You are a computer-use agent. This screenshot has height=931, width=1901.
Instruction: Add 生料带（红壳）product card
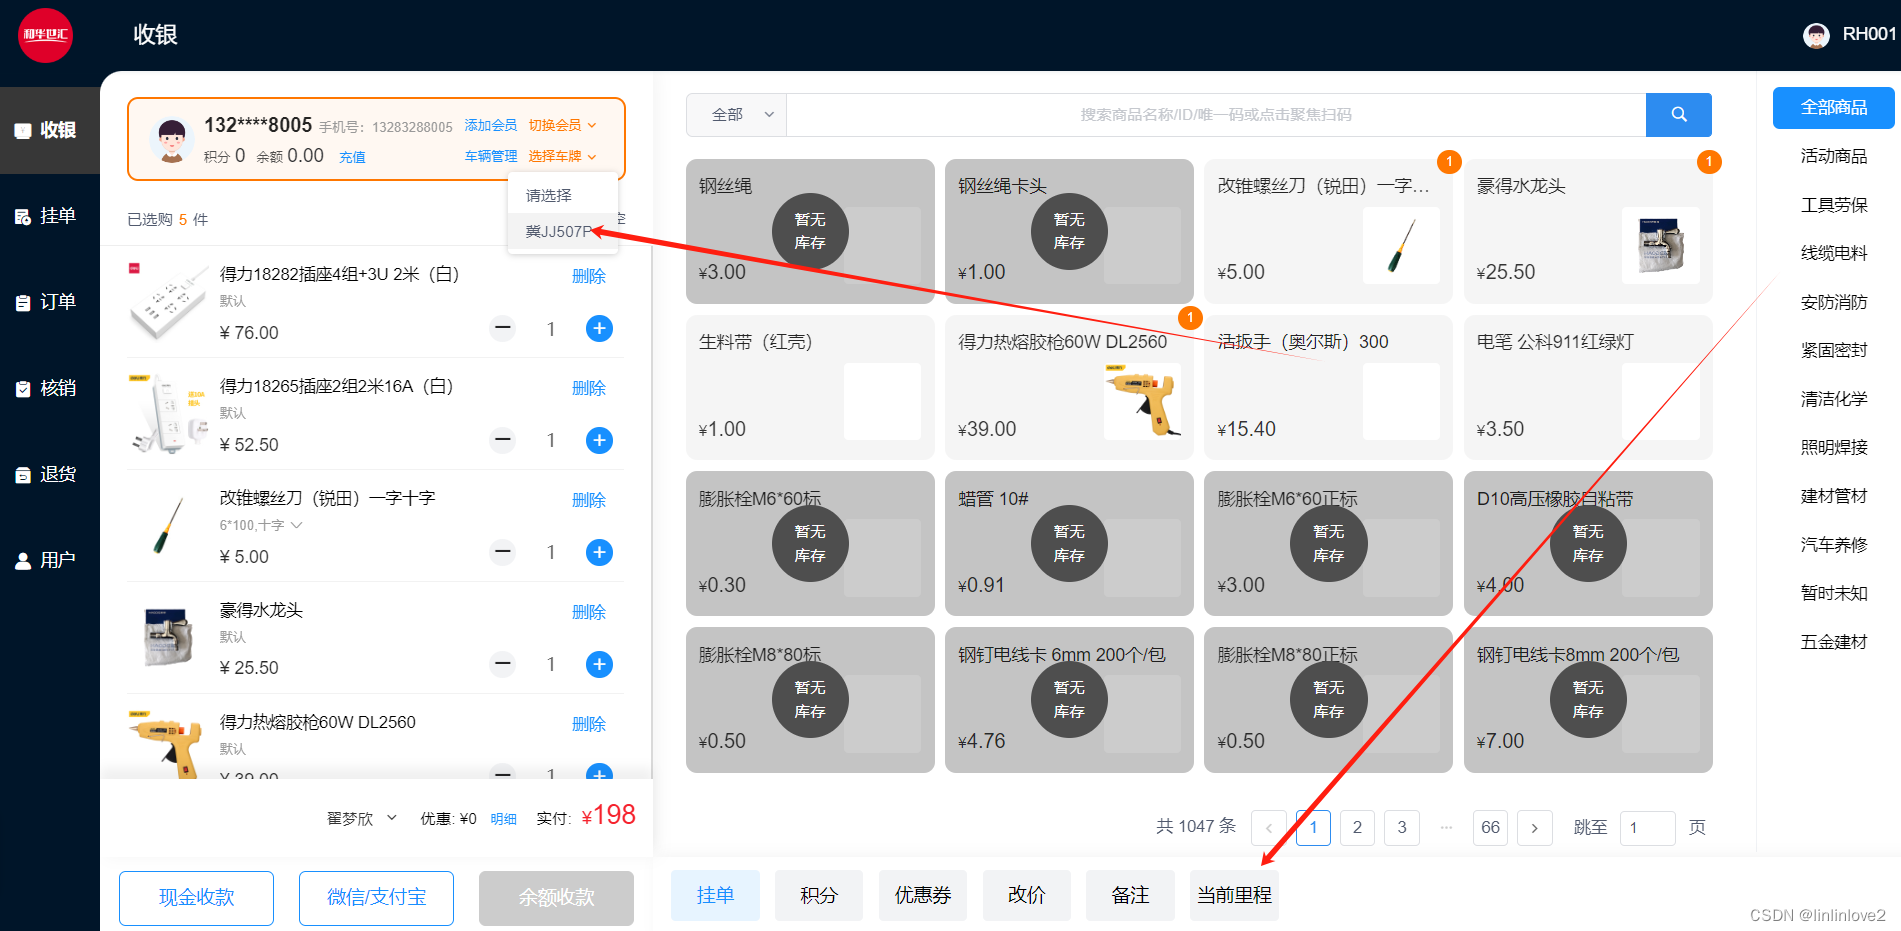pyautogui.click(x=810, y=388)
